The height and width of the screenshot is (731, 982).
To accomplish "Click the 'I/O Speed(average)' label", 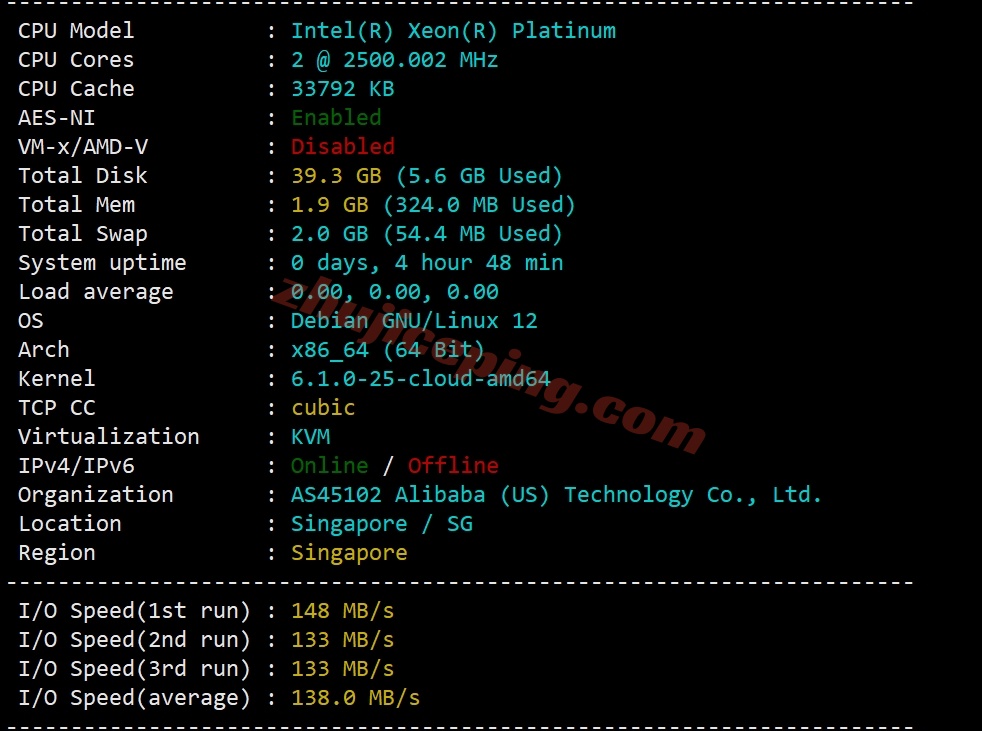I will [x=134, y=698].
